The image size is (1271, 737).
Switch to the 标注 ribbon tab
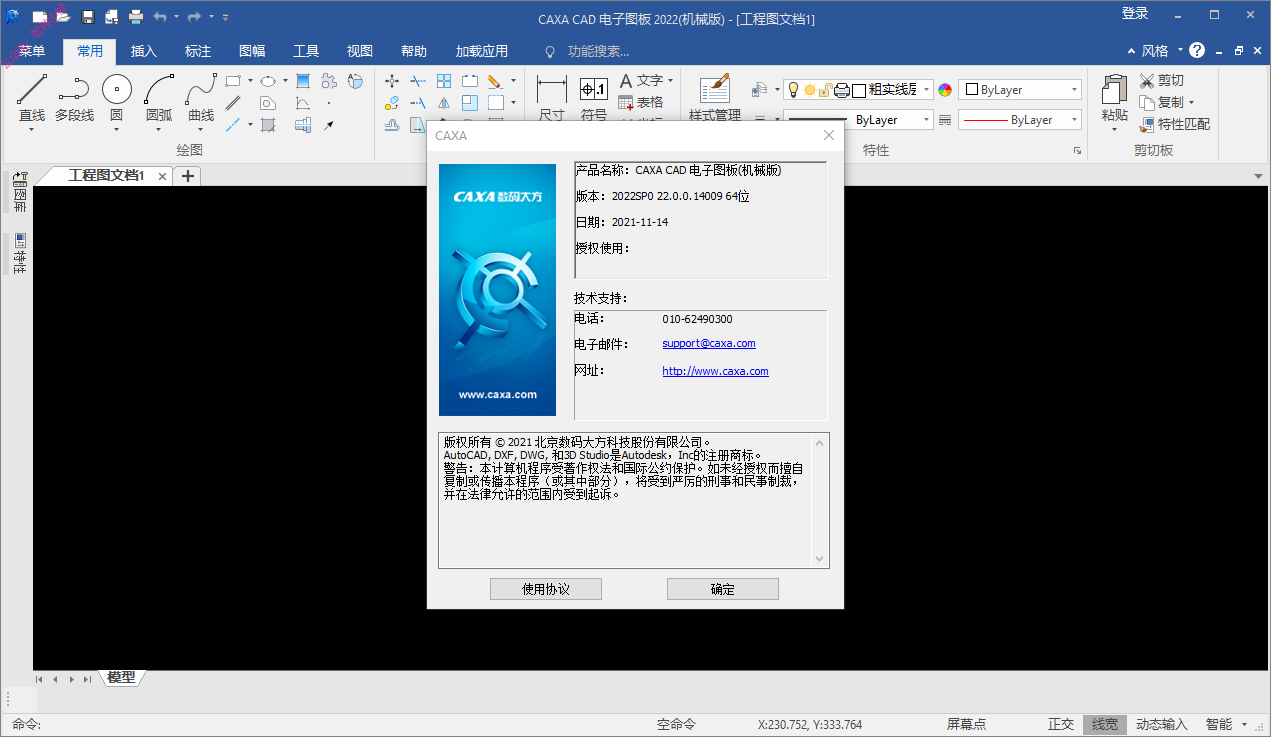(198, 51)
